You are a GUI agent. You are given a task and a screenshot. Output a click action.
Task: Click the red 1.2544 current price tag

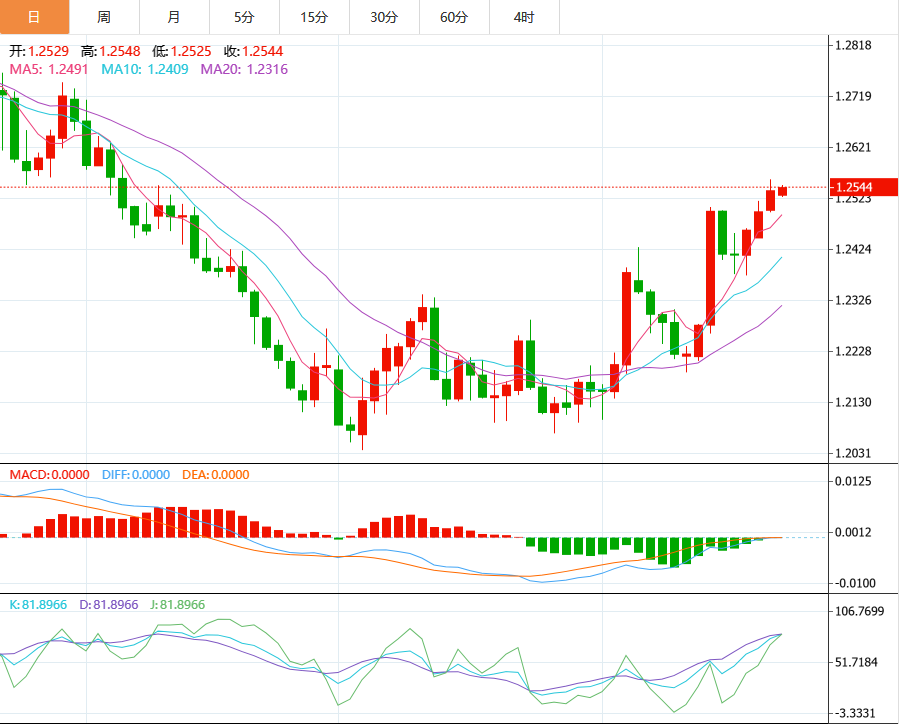pos(864,187)
